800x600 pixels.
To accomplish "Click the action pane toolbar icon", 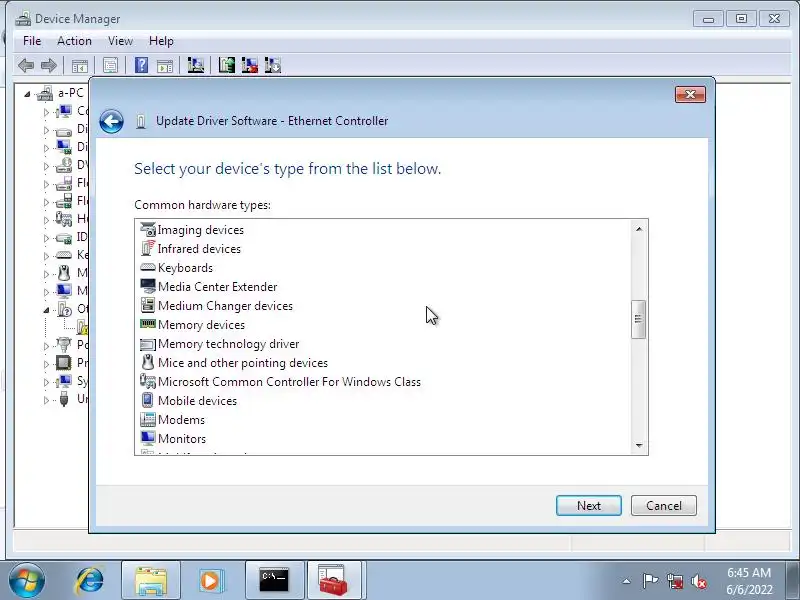I will pyautogui.click(x=165, y=65).
